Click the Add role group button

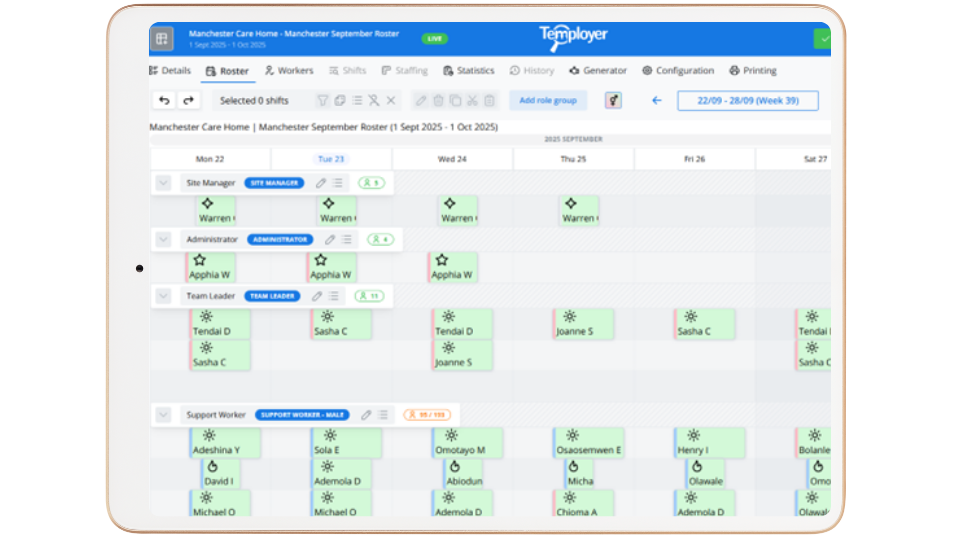point(547,100)
